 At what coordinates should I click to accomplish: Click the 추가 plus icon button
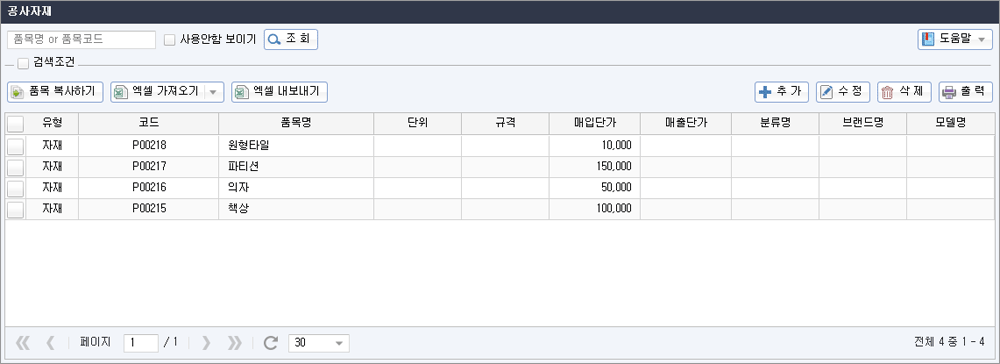point(781,92)
